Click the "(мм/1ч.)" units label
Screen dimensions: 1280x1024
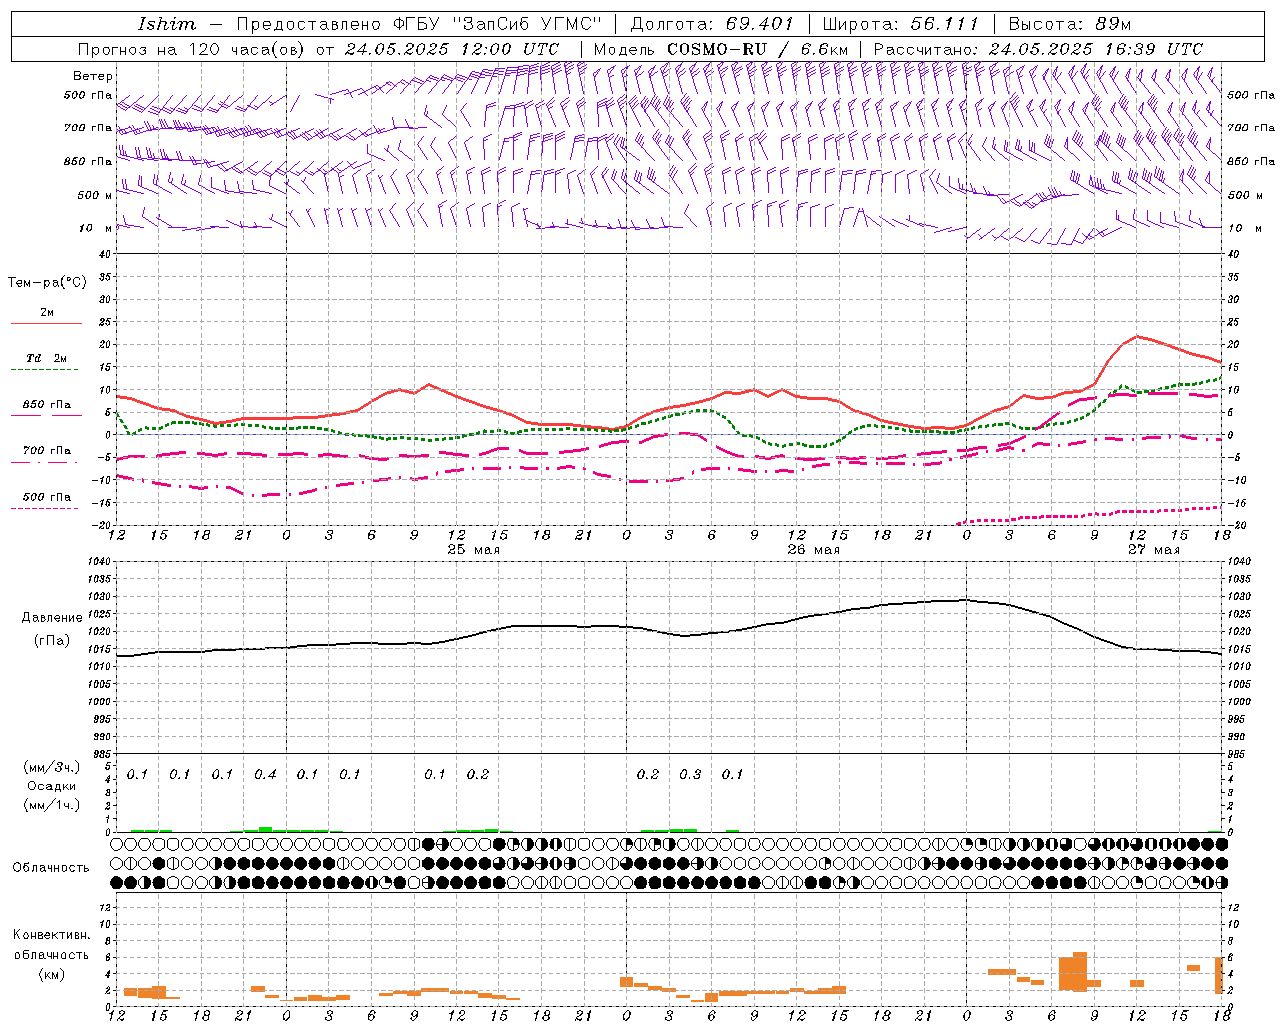52,805
